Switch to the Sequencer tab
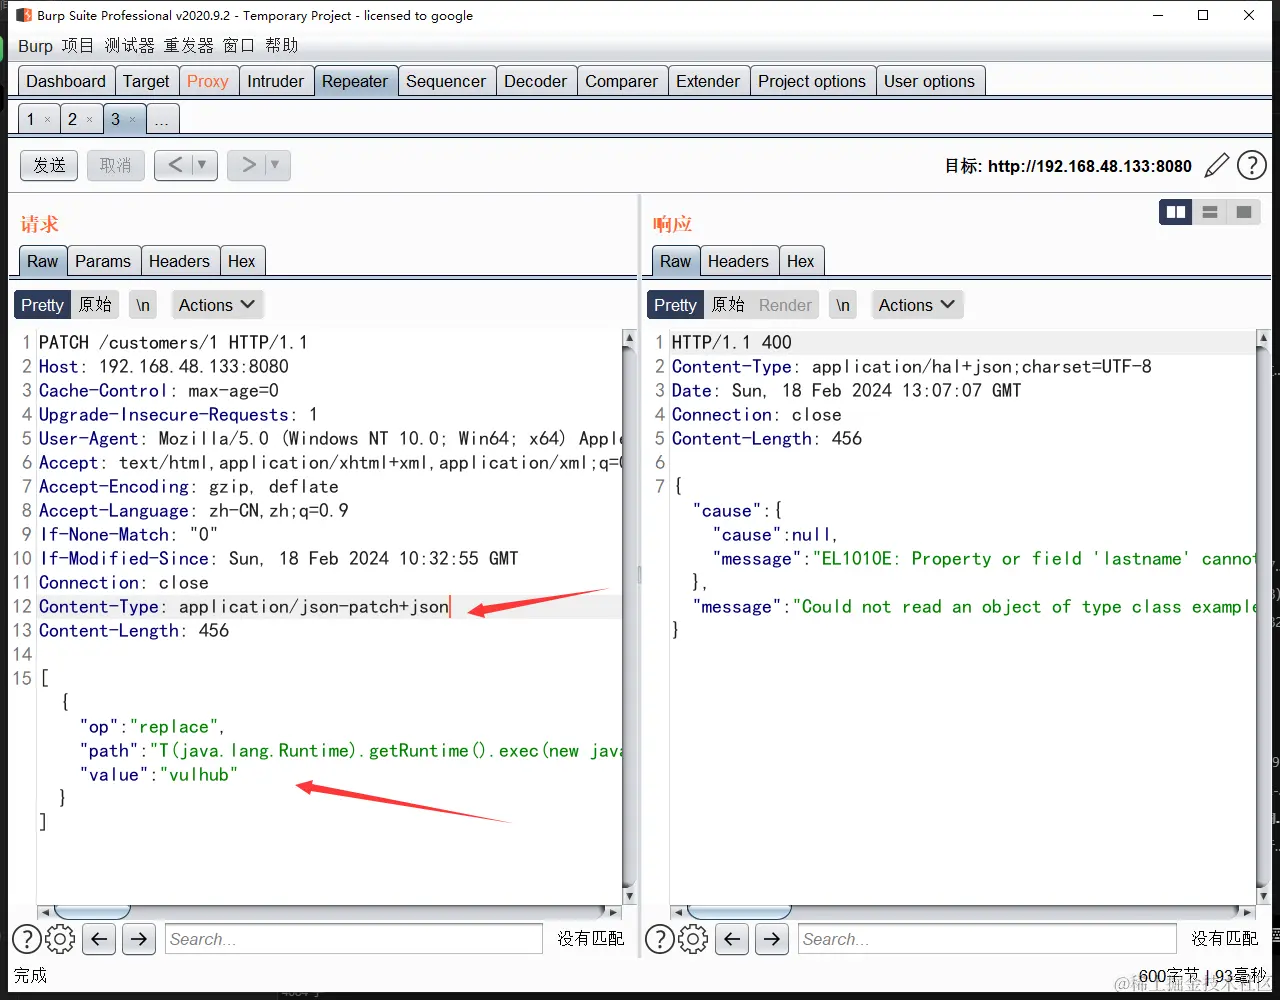 446,81
